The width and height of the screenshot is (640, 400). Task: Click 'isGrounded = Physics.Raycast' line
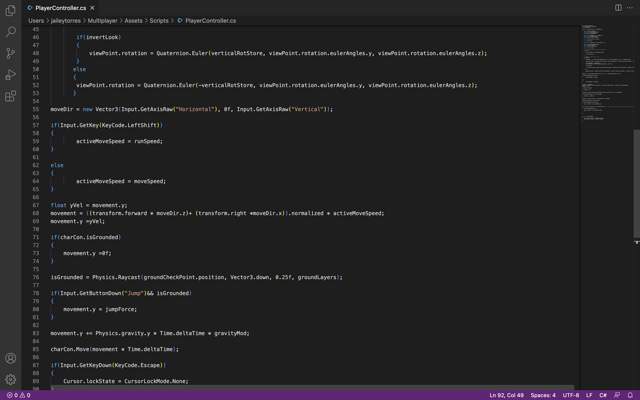click(196, 277)
